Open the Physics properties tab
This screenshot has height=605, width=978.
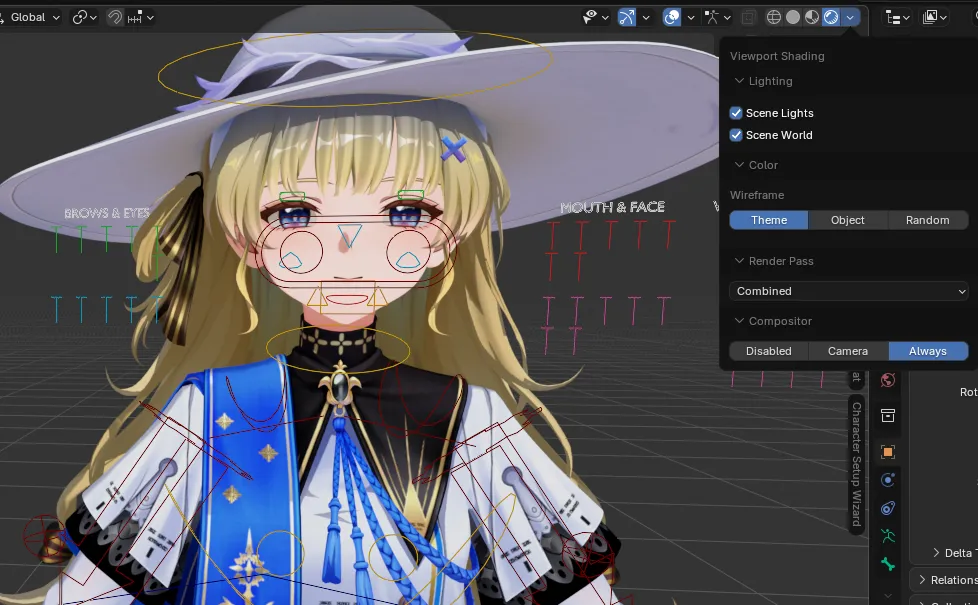888,480
